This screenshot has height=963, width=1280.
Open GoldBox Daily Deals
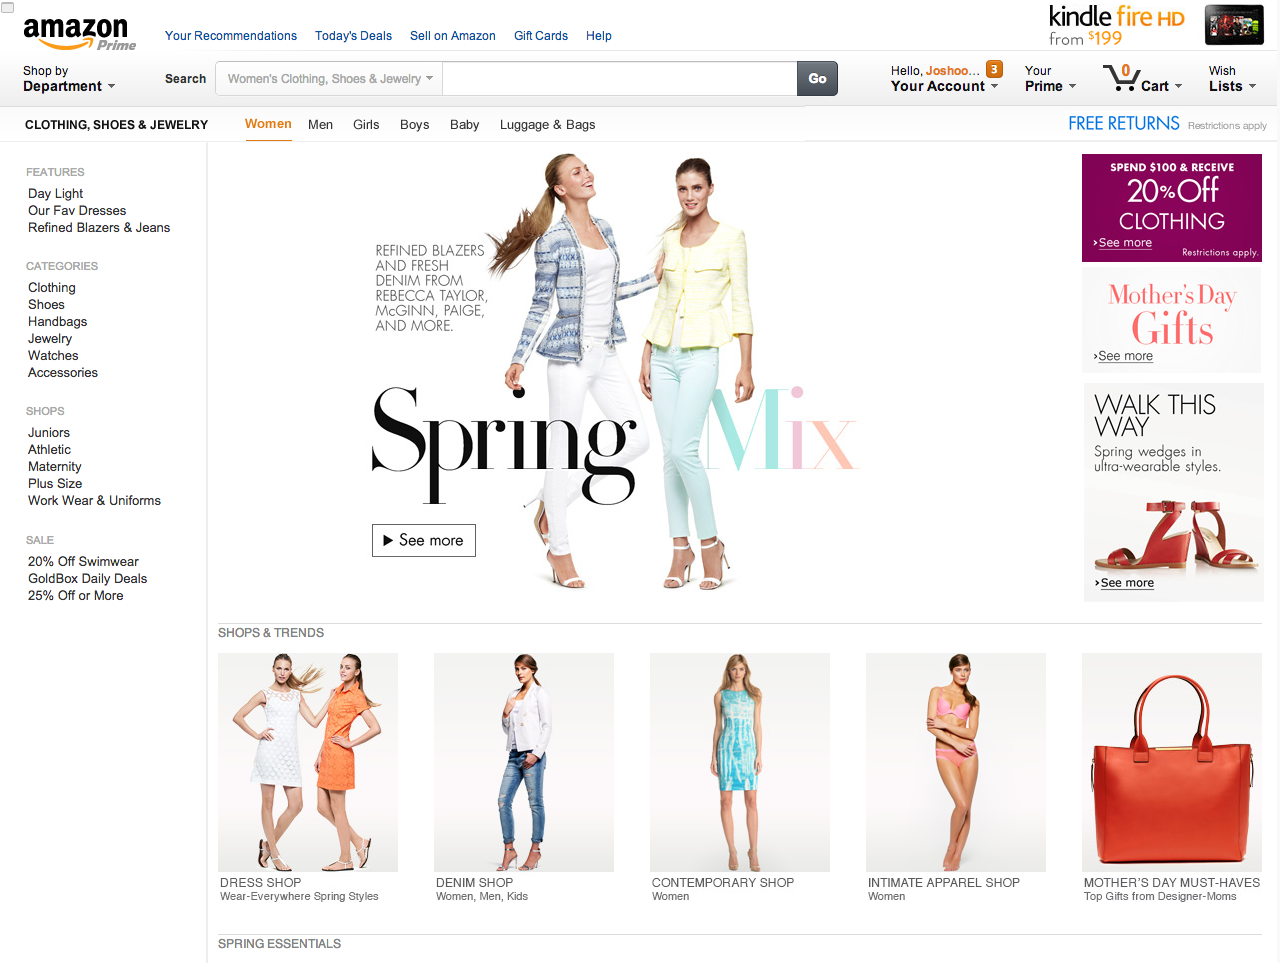click(87, 579)
